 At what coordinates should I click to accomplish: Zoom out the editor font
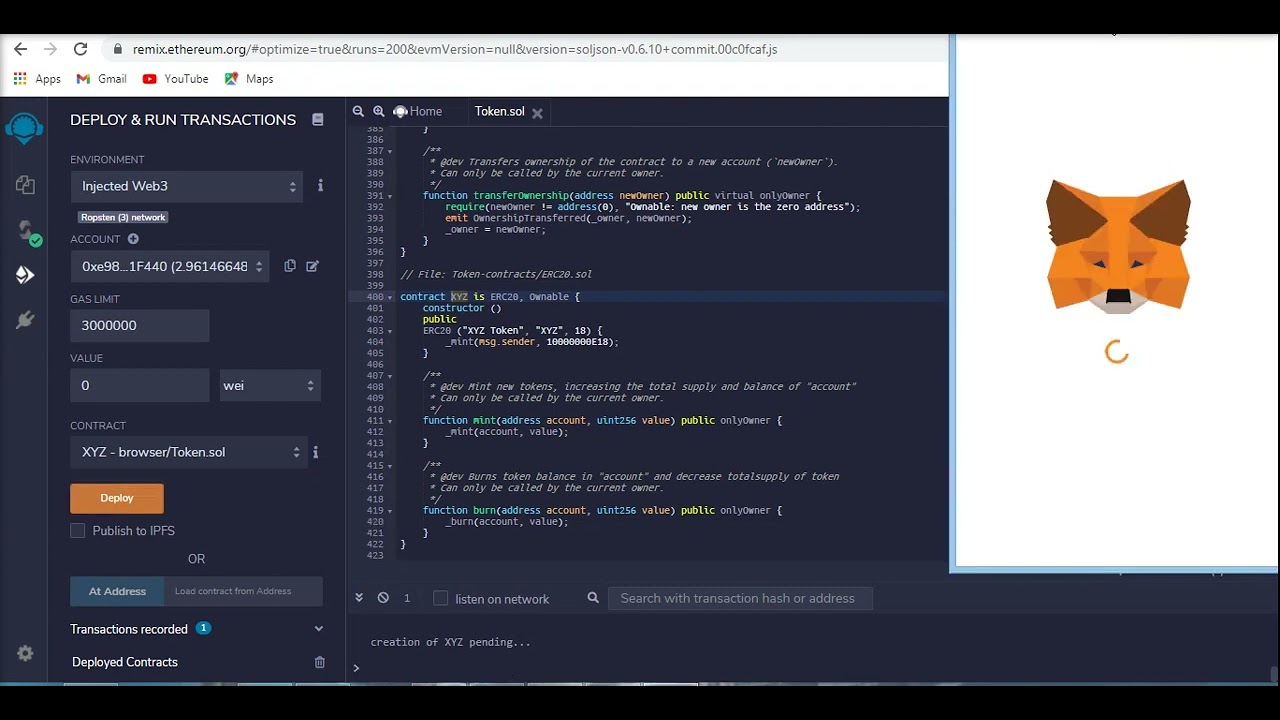point(358,111)
